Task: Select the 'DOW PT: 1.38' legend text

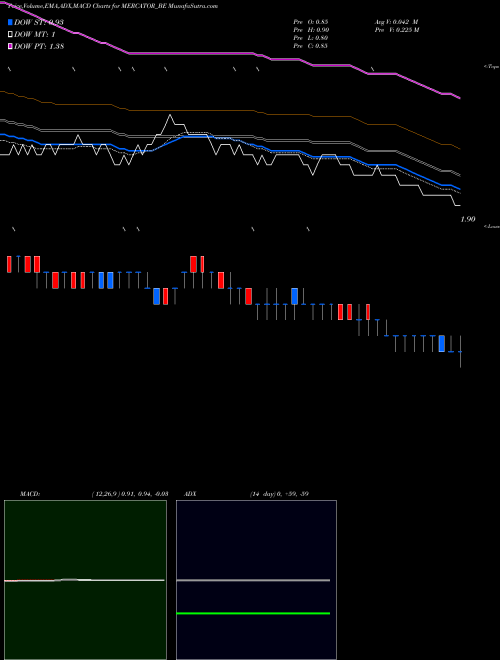Action: (39, 46)
